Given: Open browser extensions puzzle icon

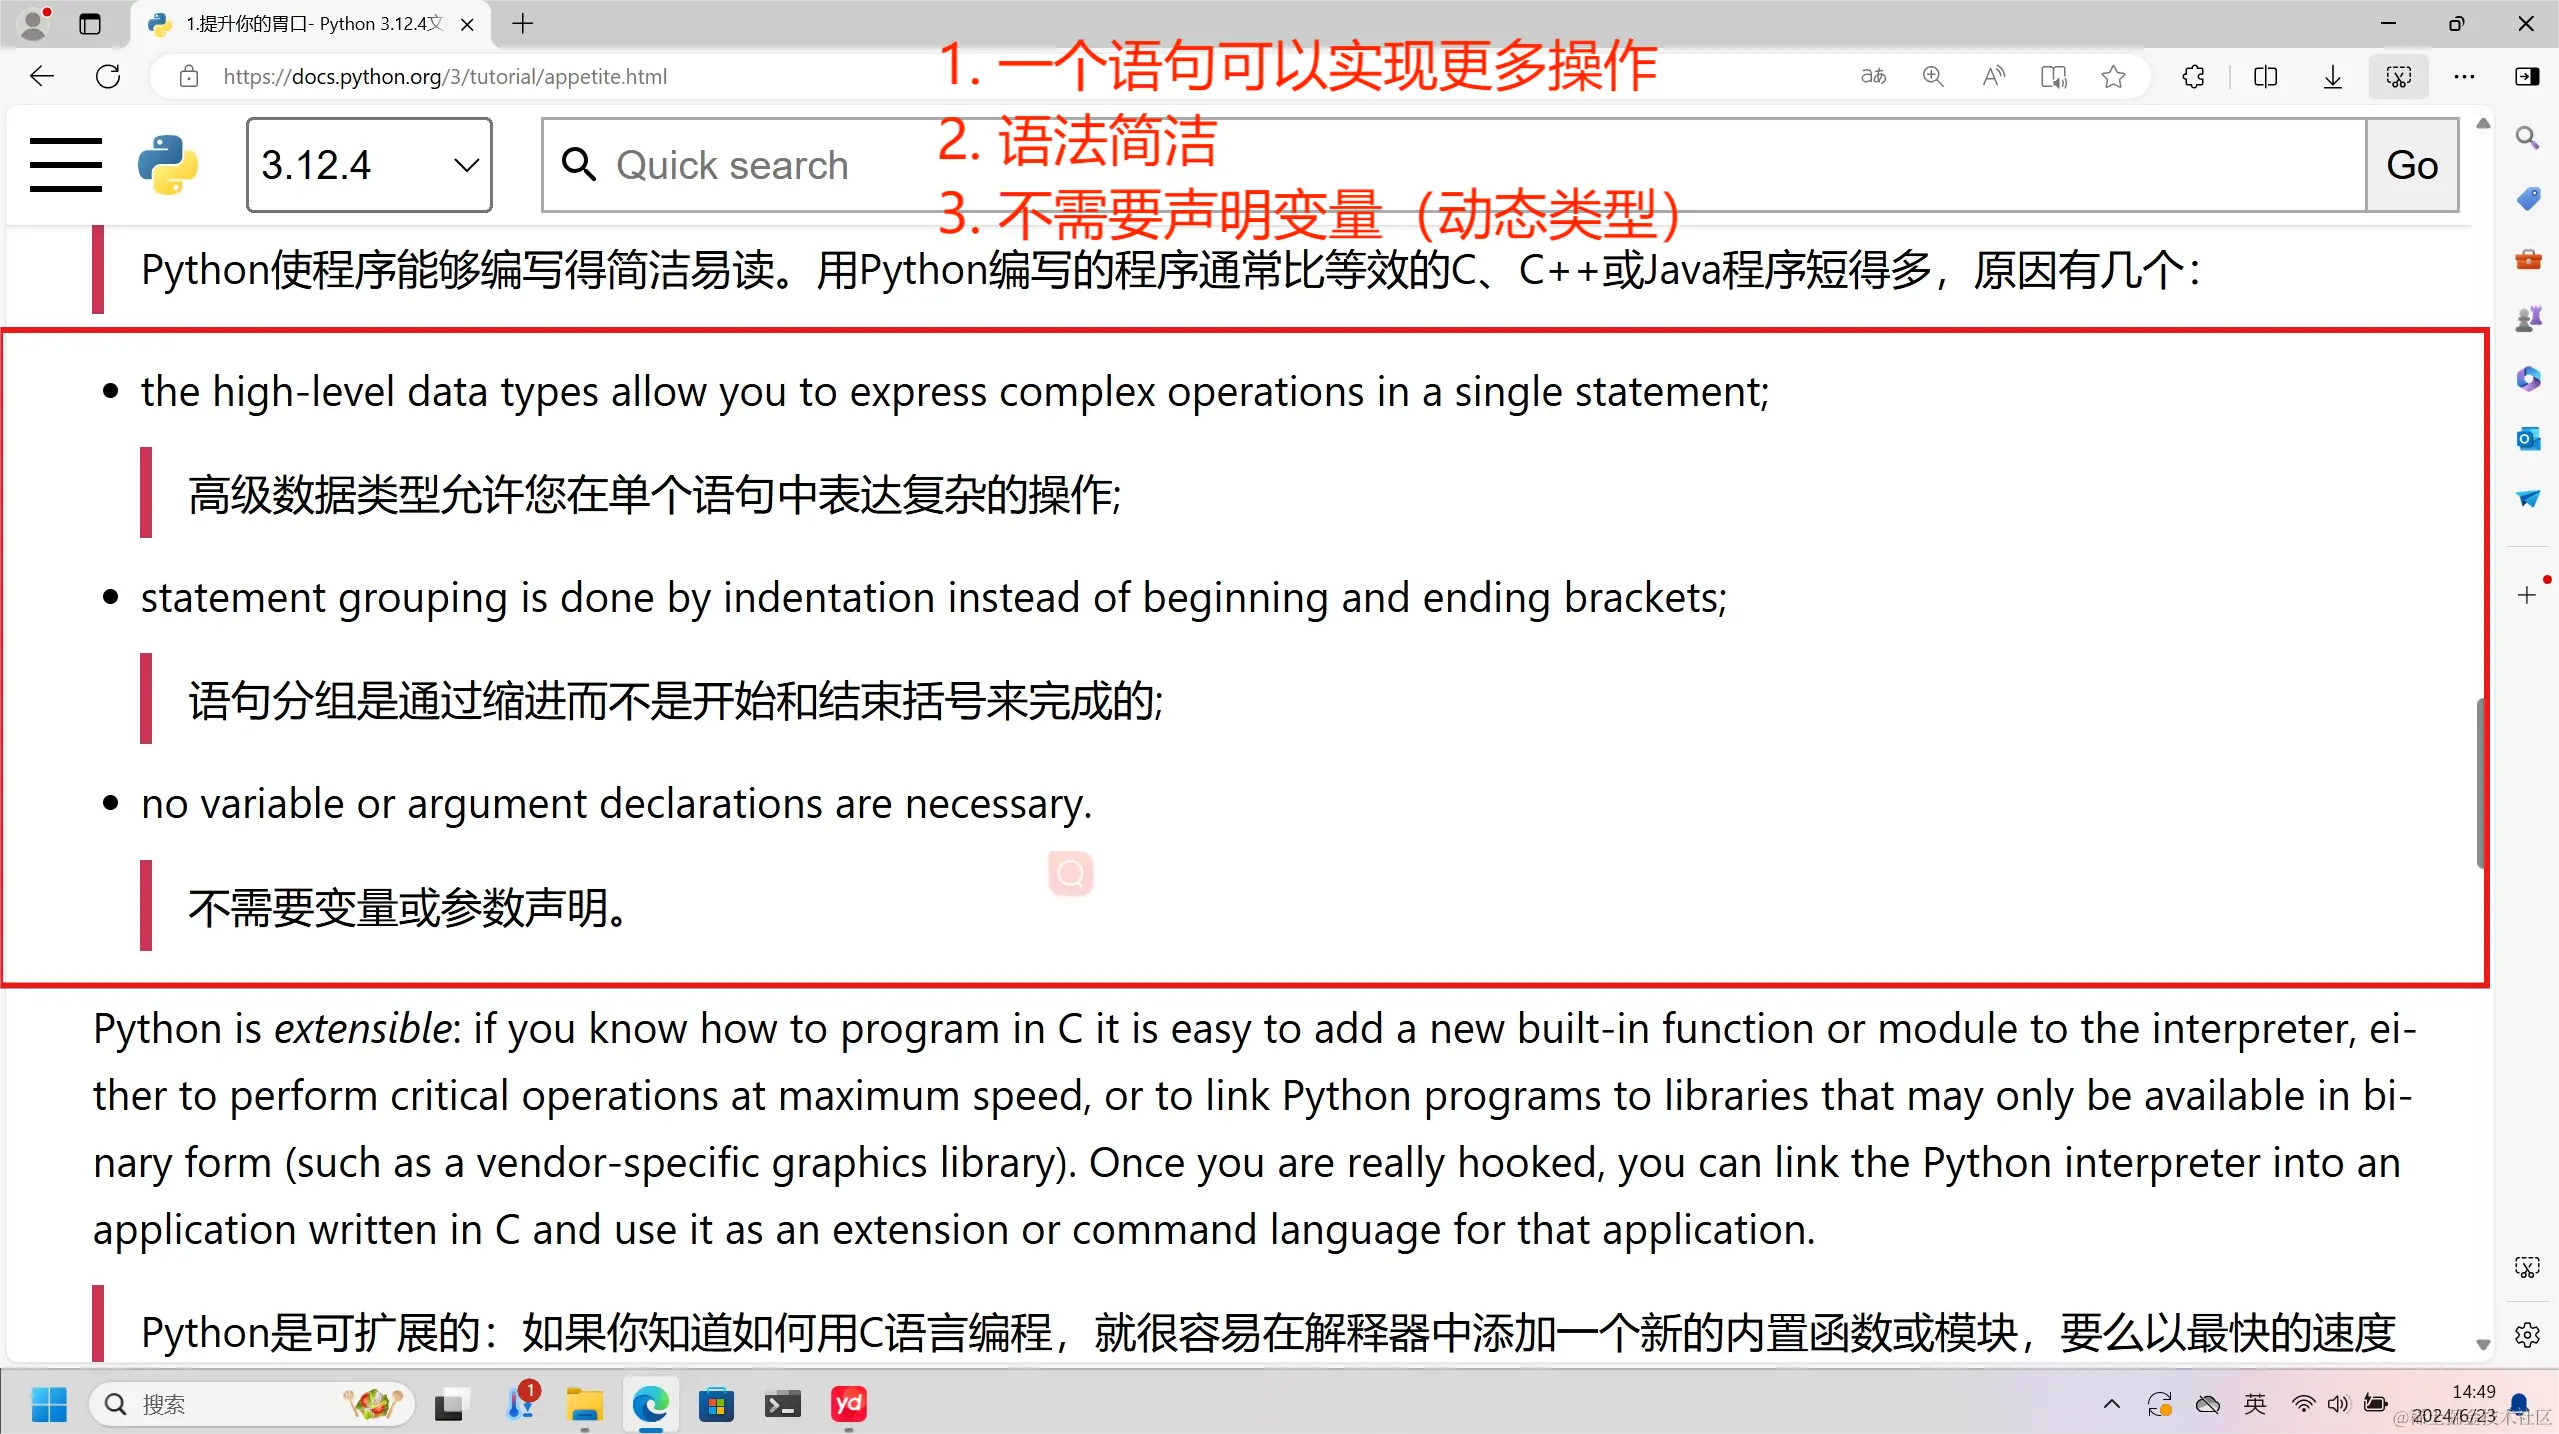Looking at the screenshot, I should tap(2194, 76).
